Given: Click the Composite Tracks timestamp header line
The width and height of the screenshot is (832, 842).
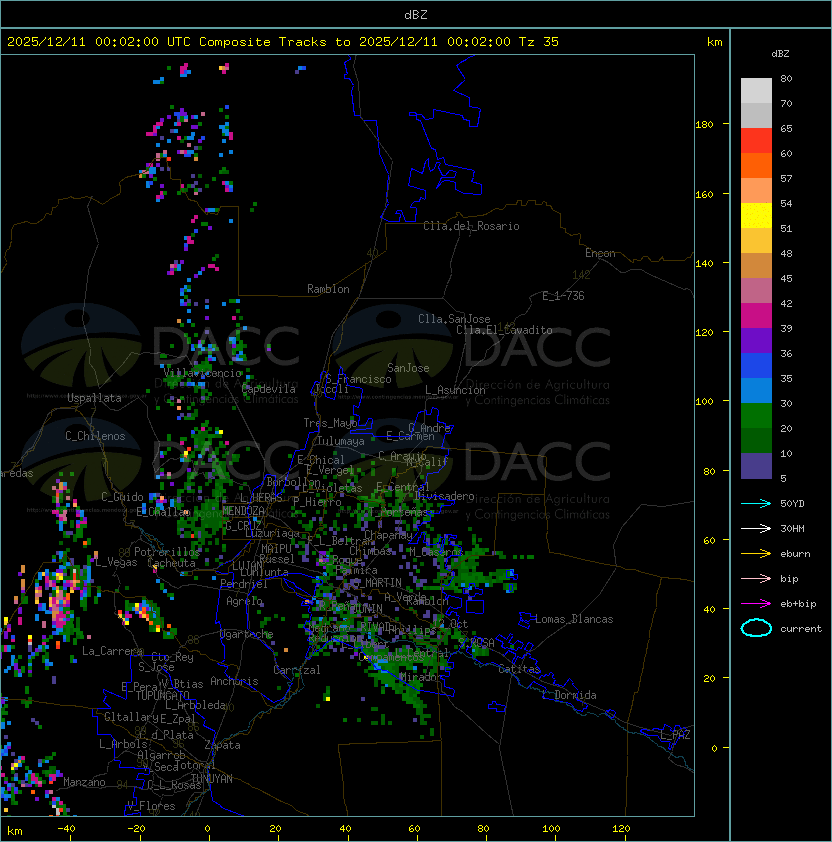Looking at the screenshot, I should (283, 42).
